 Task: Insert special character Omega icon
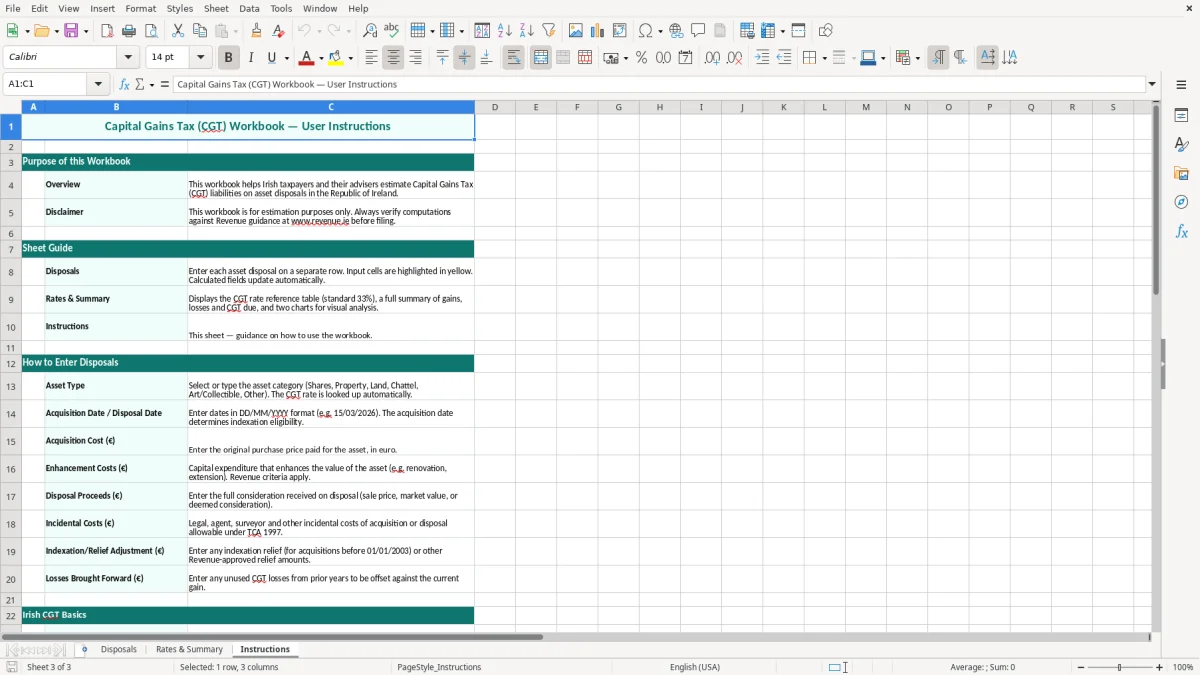click(646, 31)
